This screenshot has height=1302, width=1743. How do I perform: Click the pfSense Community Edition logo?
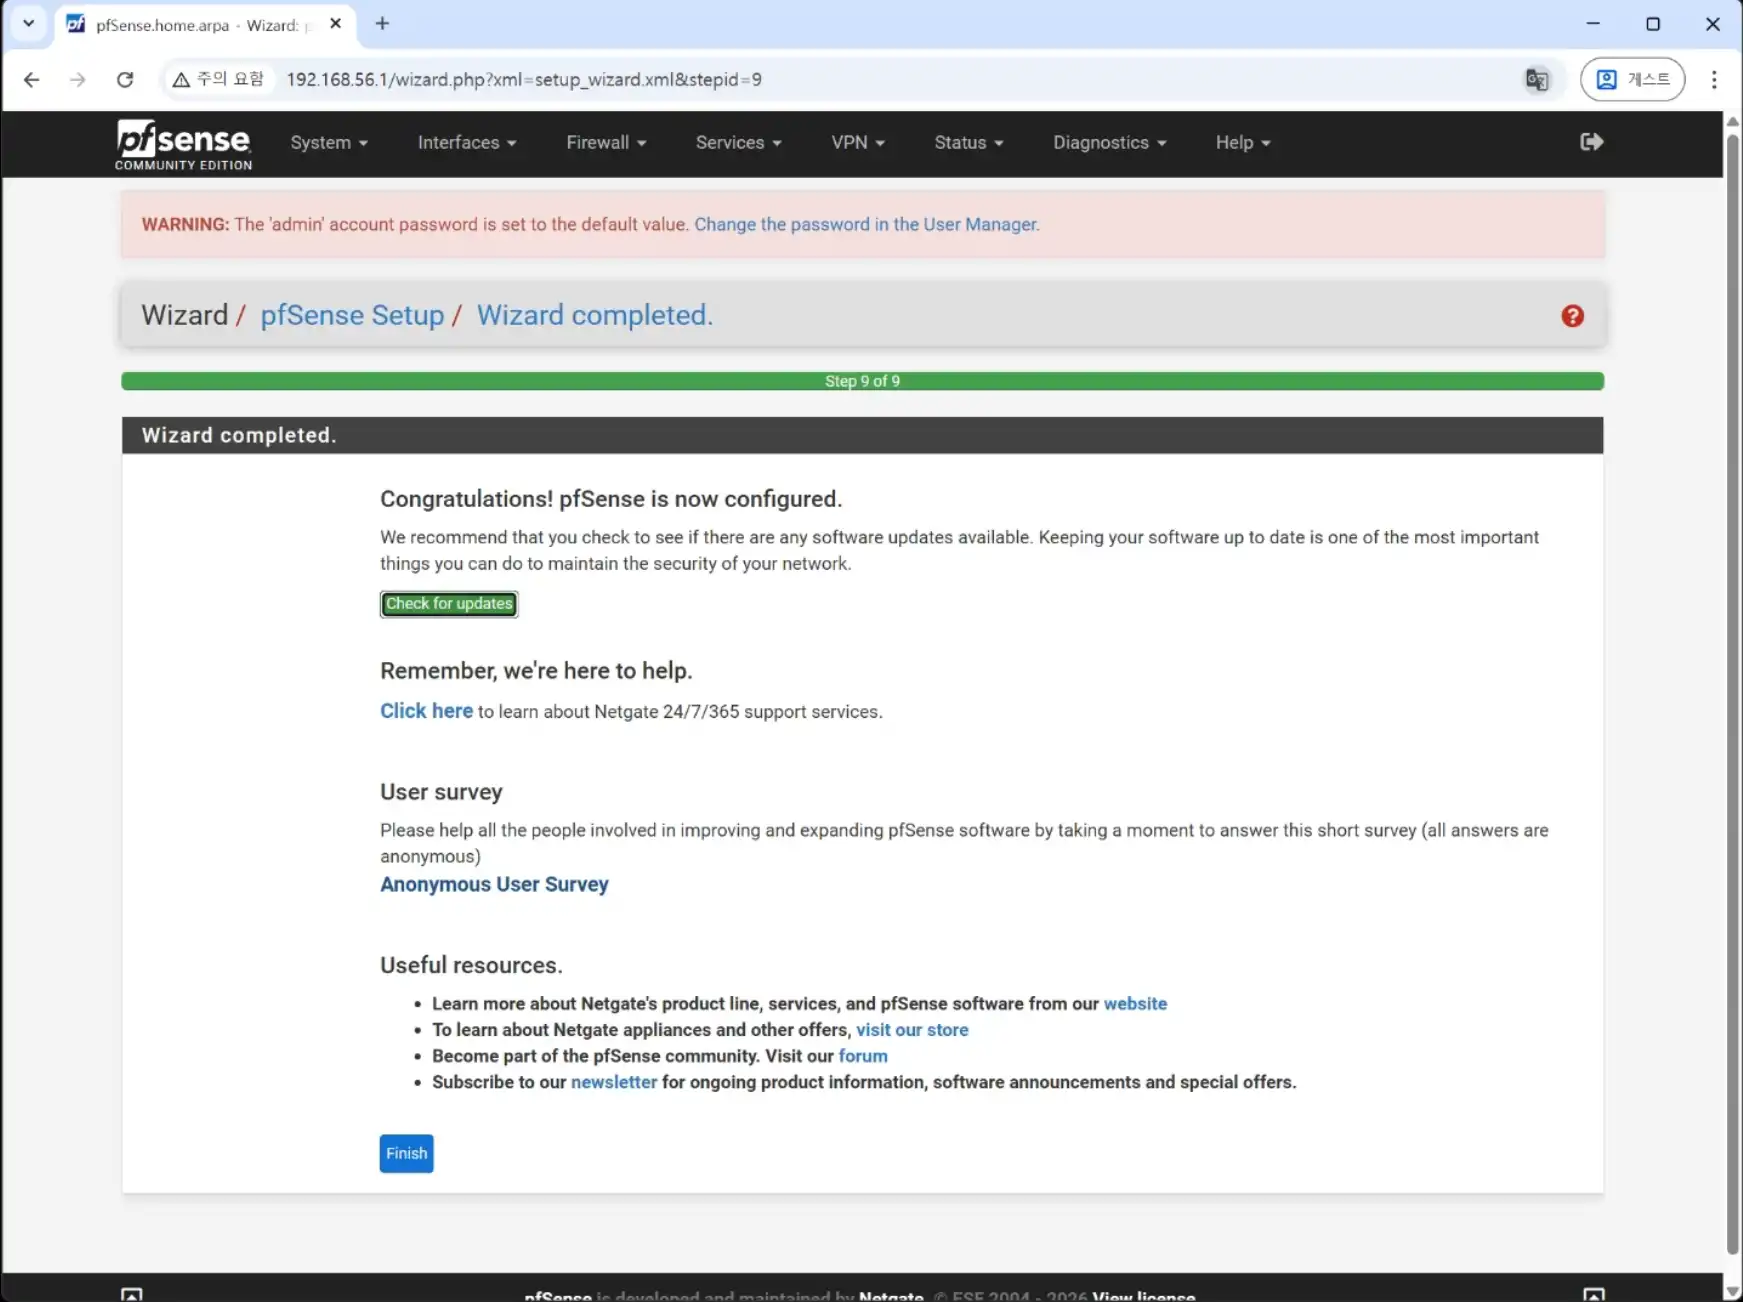click(183, 144)
